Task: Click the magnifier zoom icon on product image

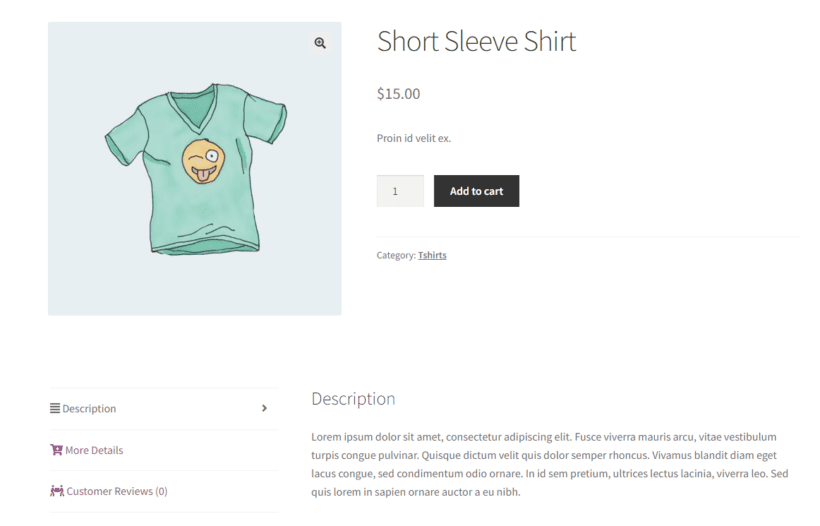Action: click(320, 43)
